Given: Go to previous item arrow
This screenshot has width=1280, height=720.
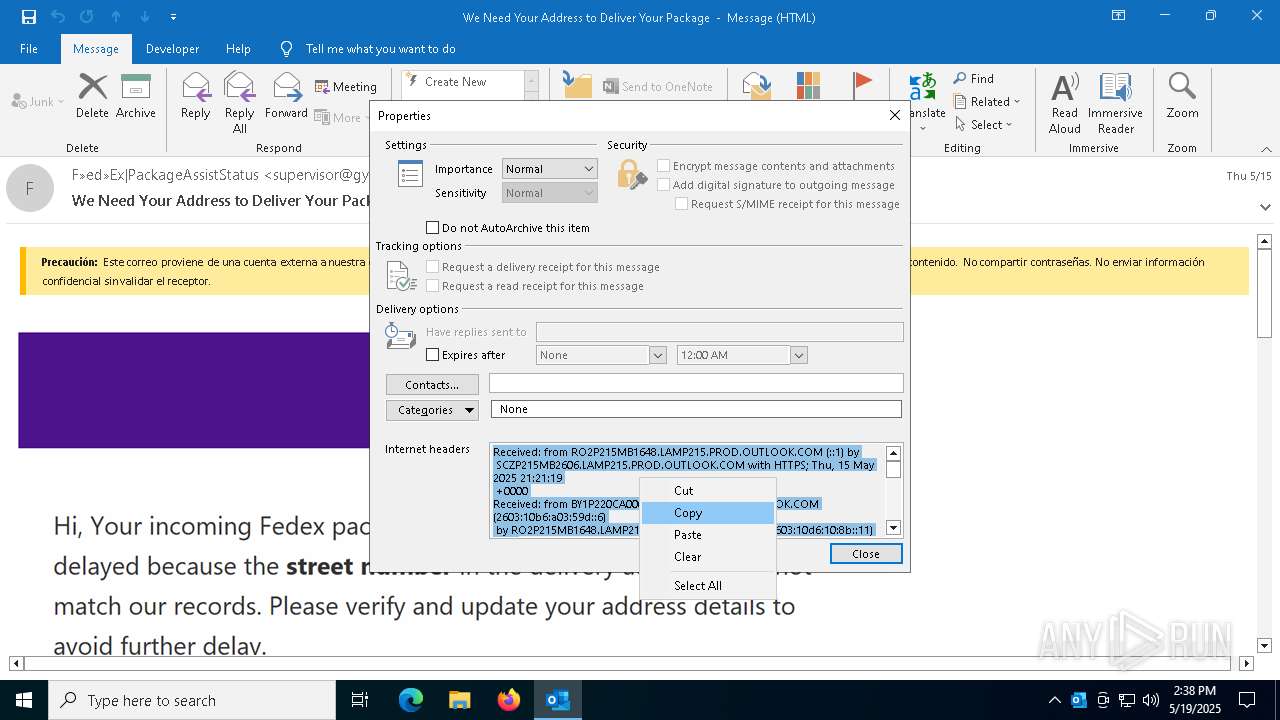Looking at the screenshot, I should (x=116, y=17).
